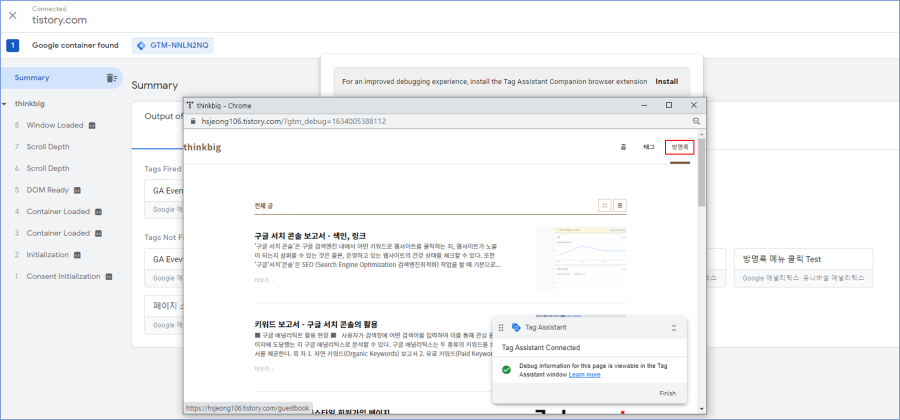The height and width of the screenshot is (420, 900).
Task: Close the Tag Assistant debug session X
Action: click(13, 15)
